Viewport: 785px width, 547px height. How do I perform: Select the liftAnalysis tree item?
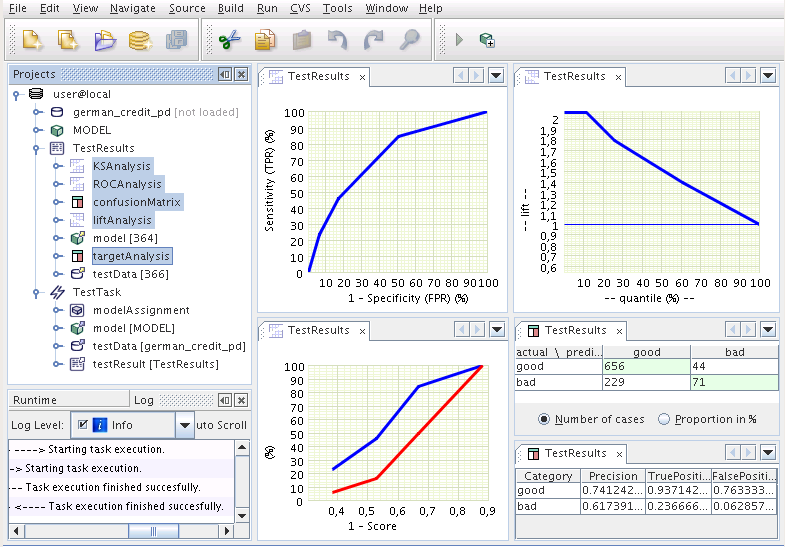point(122,220)
